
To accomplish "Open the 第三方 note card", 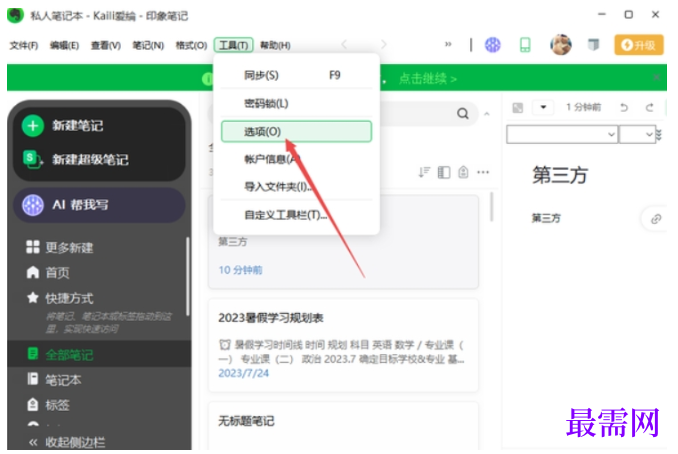I will 343,242.
